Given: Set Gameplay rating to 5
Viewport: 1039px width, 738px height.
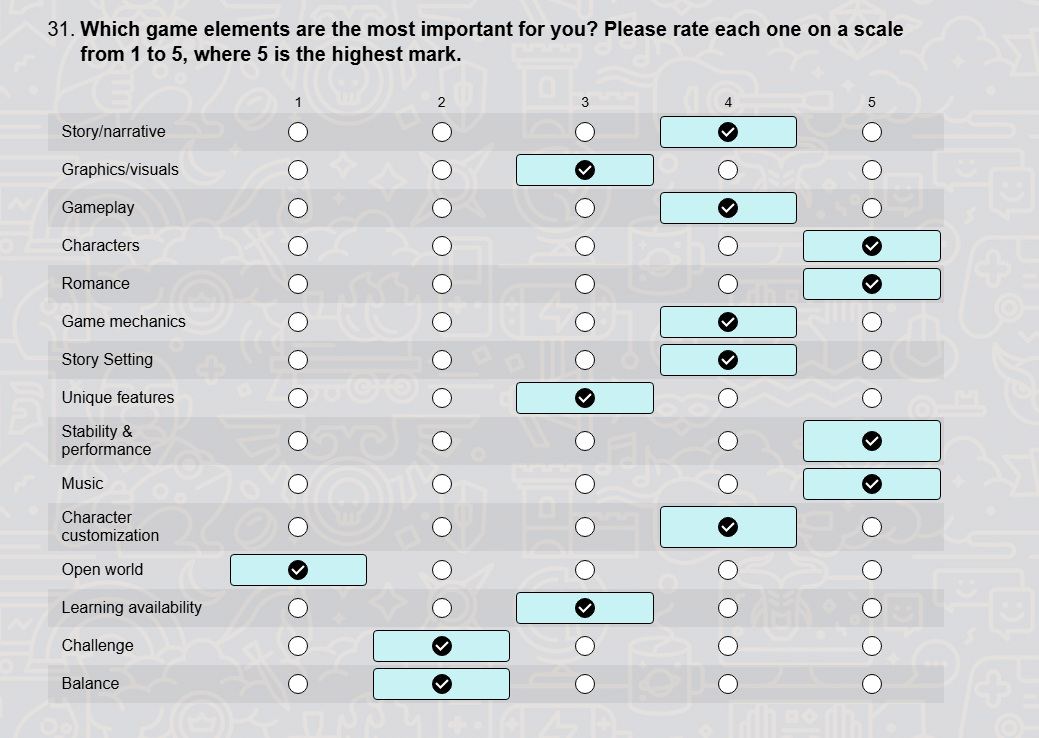Looking at the screenshot, I should [871, 208].
